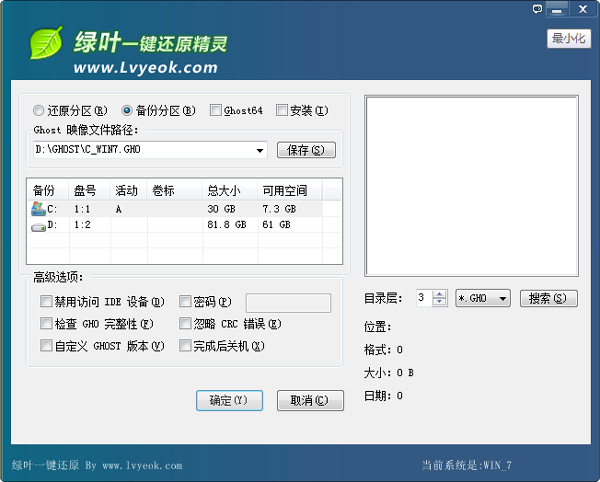Click the 卷标 column header

click(174, 190)
